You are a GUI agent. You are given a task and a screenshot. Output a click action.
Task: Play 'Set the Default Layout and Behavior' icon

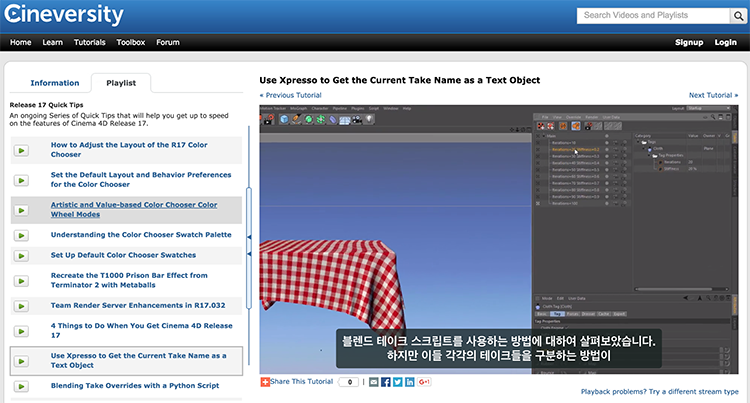[21, 181]
